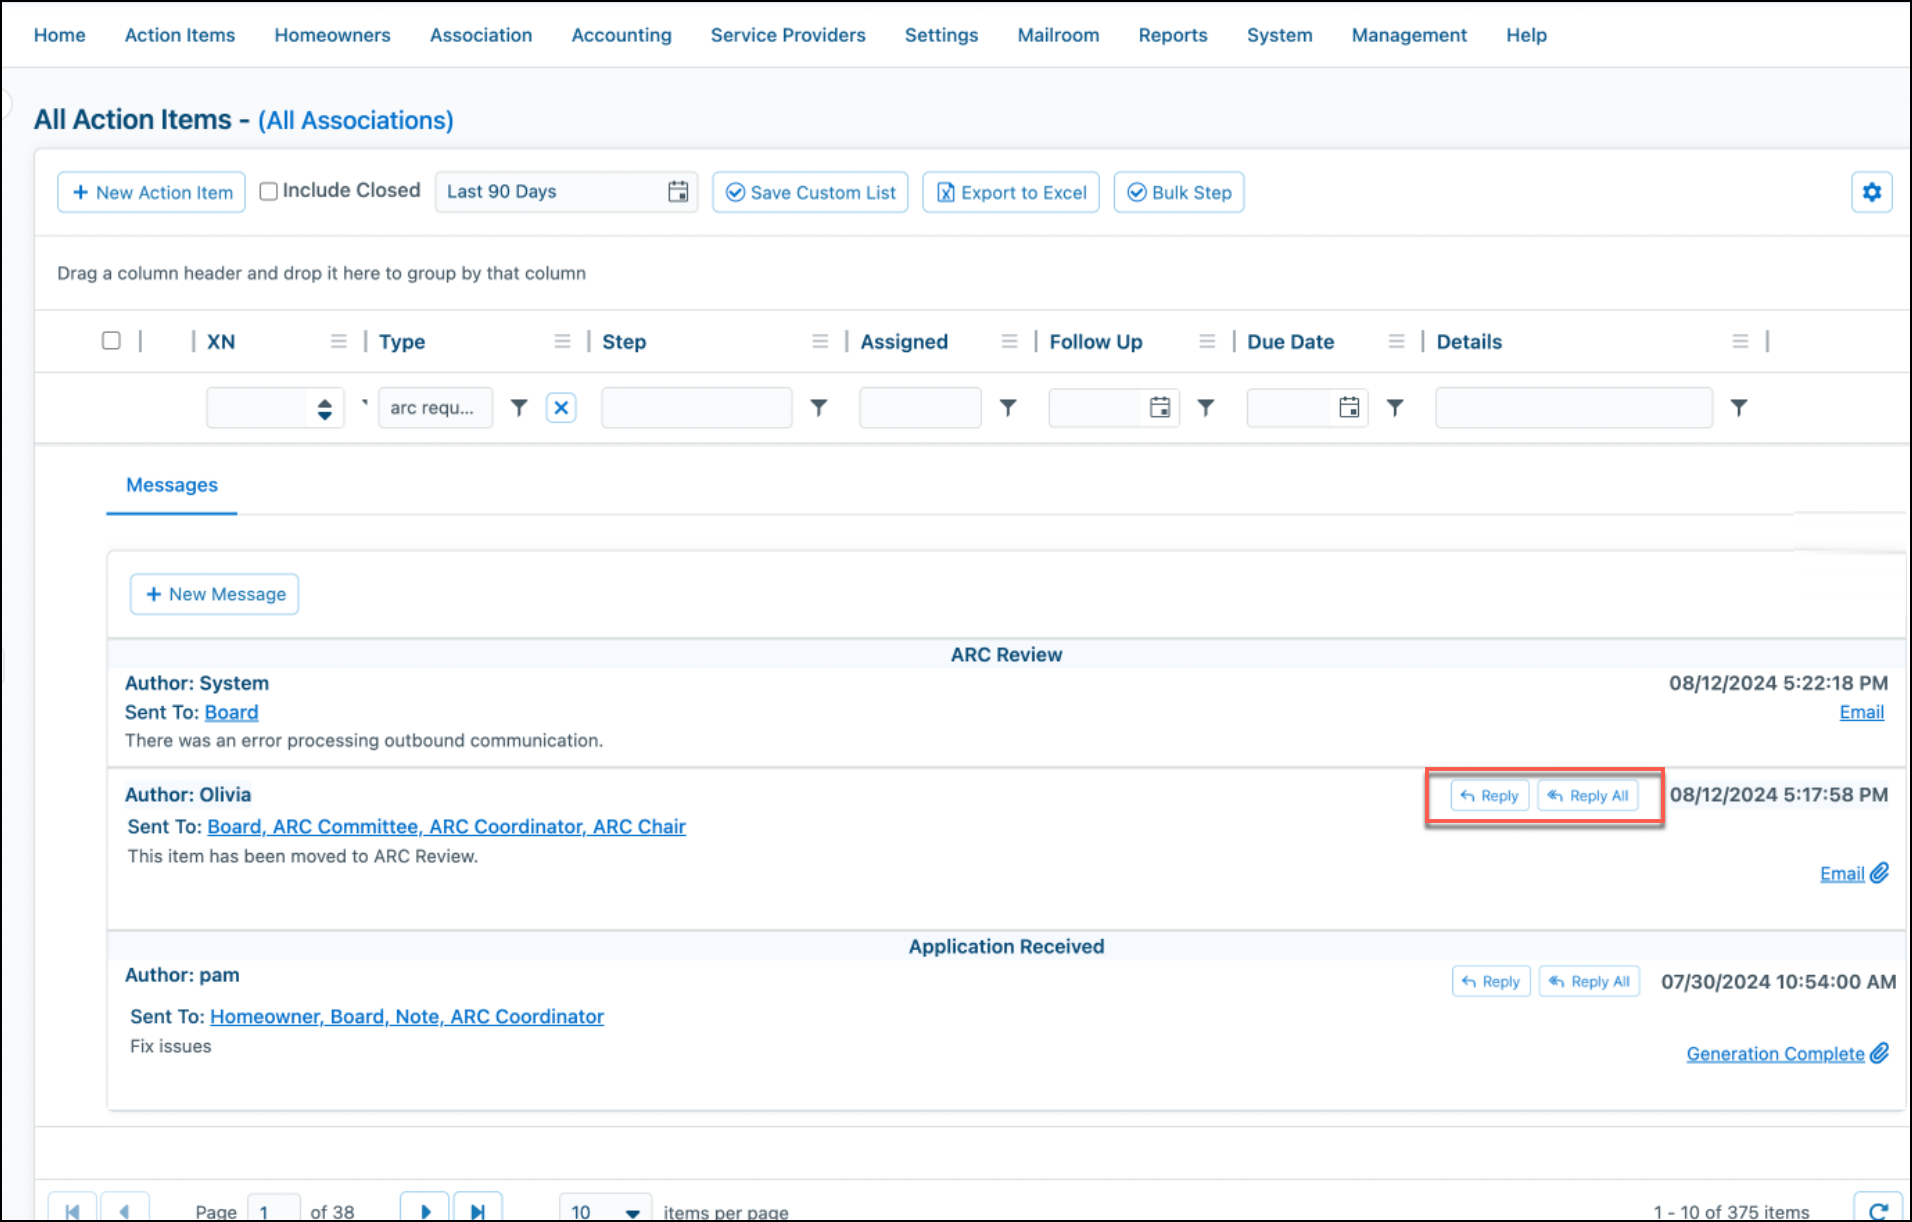The height and width of the screenshot is (1222, 1912).
Task: Check the select-all checkbox in the header row
Action: click(111, 340)
